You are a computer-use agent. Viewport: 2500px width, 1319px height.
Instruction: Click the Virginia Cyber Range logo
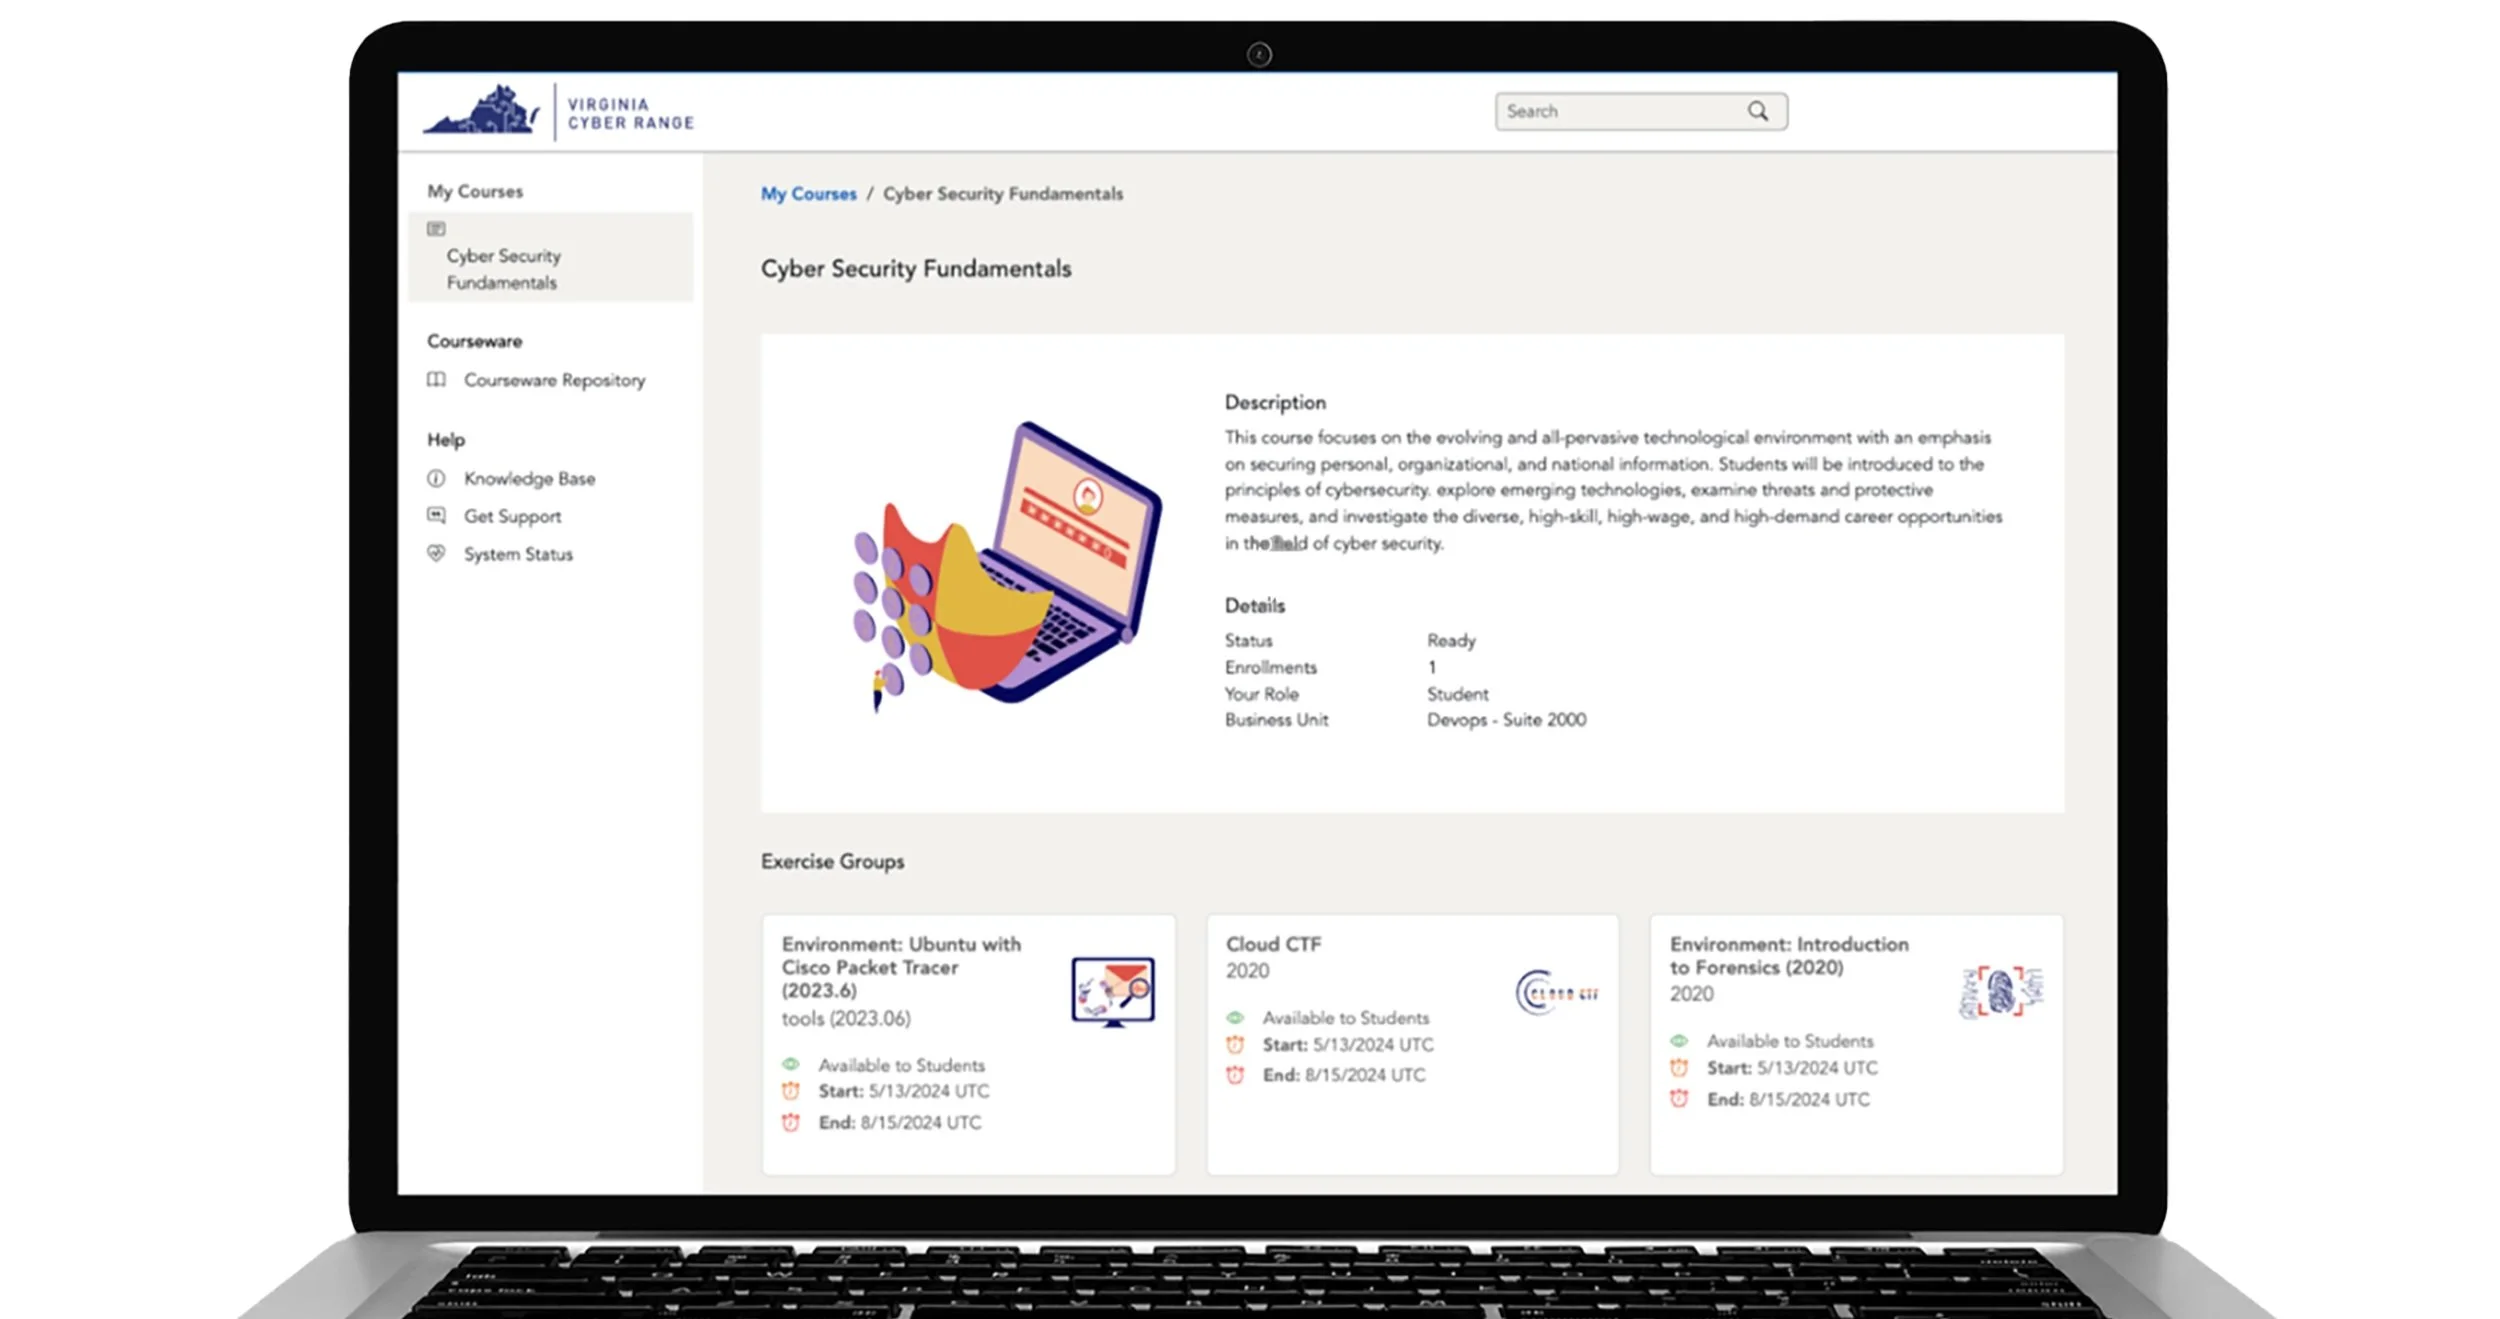tap(559, 112)
